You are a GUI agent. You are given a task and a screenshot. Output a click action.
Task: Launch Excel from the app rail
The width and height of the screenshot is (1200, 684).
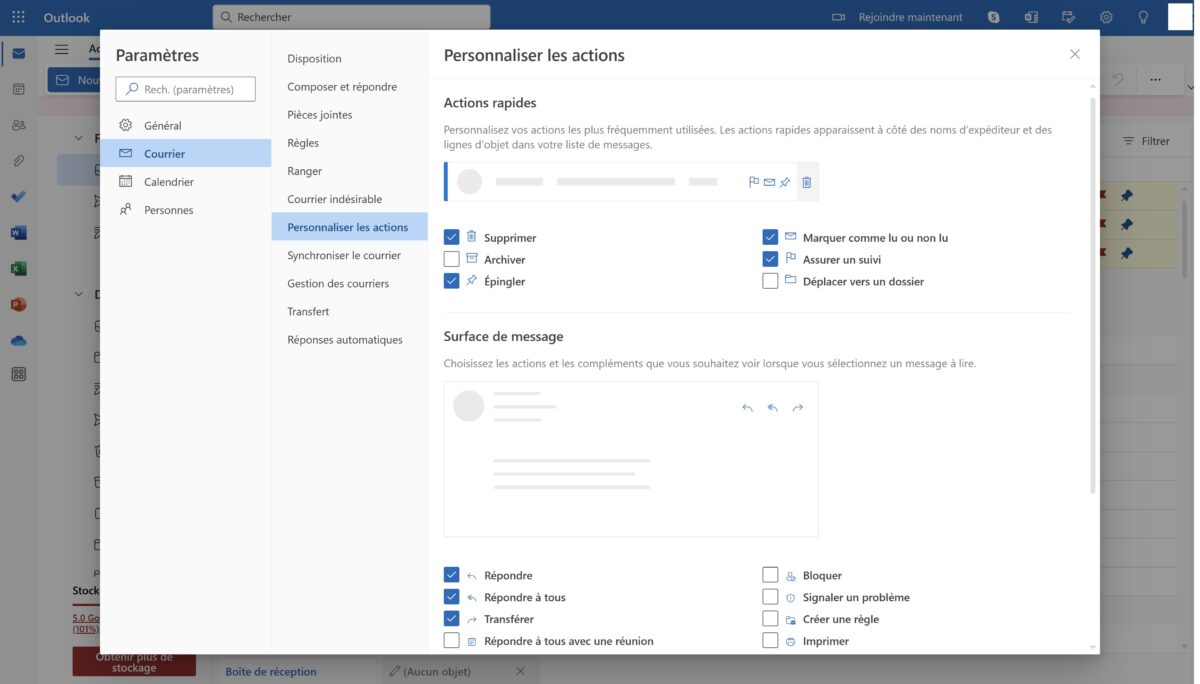pyautogui.click(x=18, y=269)
